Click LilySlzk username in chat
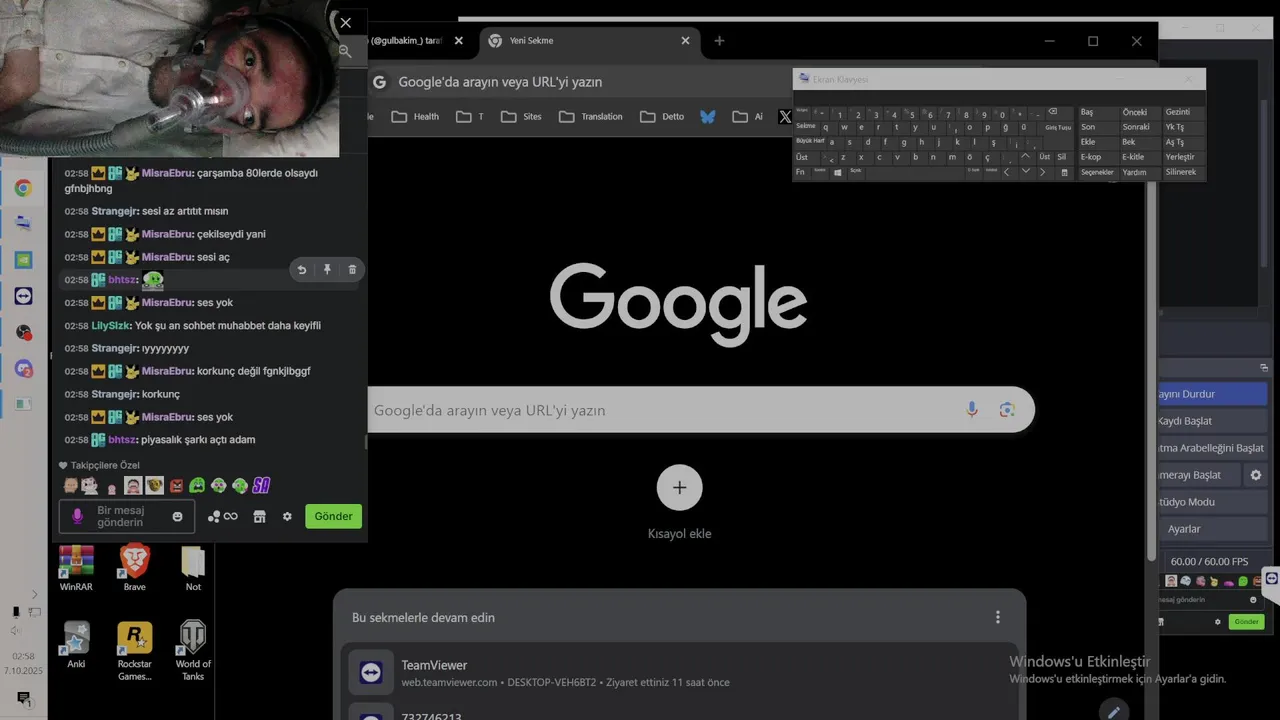 [111, 326]
